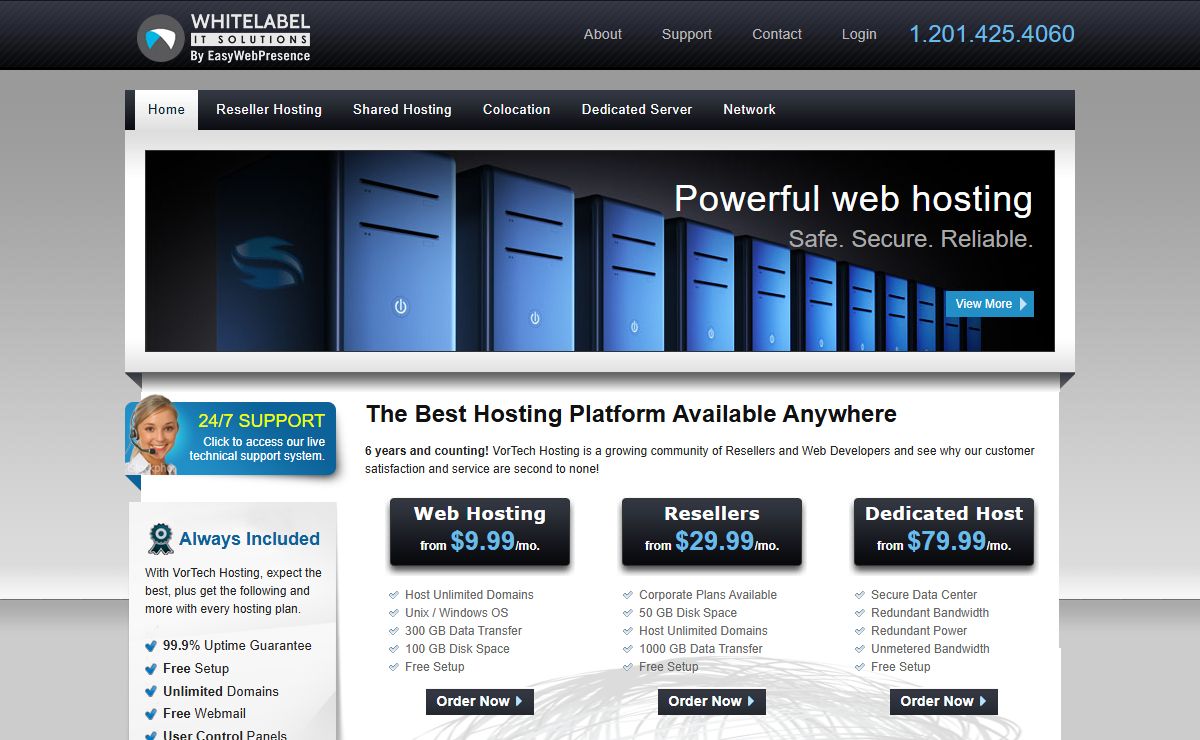Click the Redundant Power feature
This screenshot has width=1200, height=740.
(919, 631)
